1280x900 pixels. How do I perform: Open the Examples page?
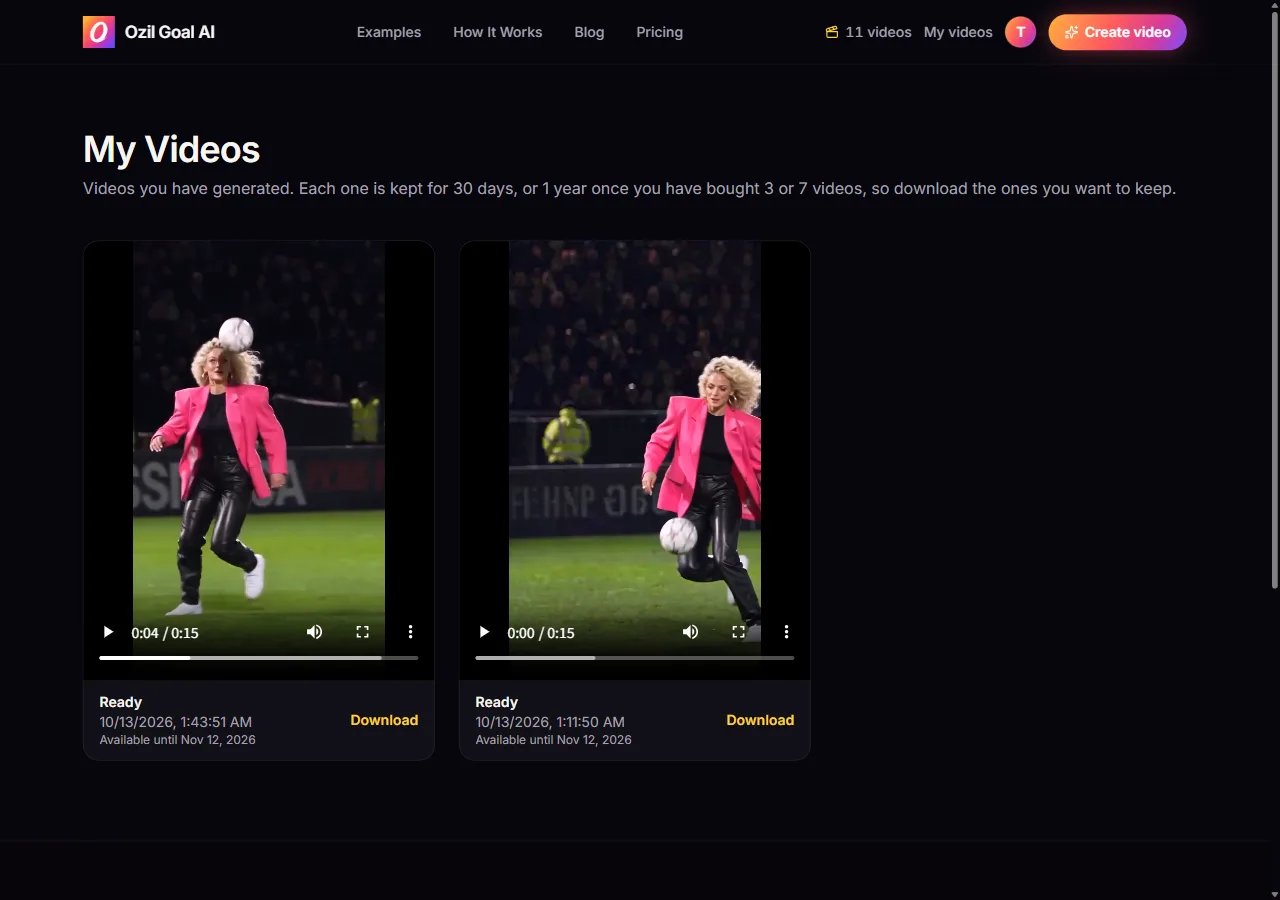tap(389, 32)
